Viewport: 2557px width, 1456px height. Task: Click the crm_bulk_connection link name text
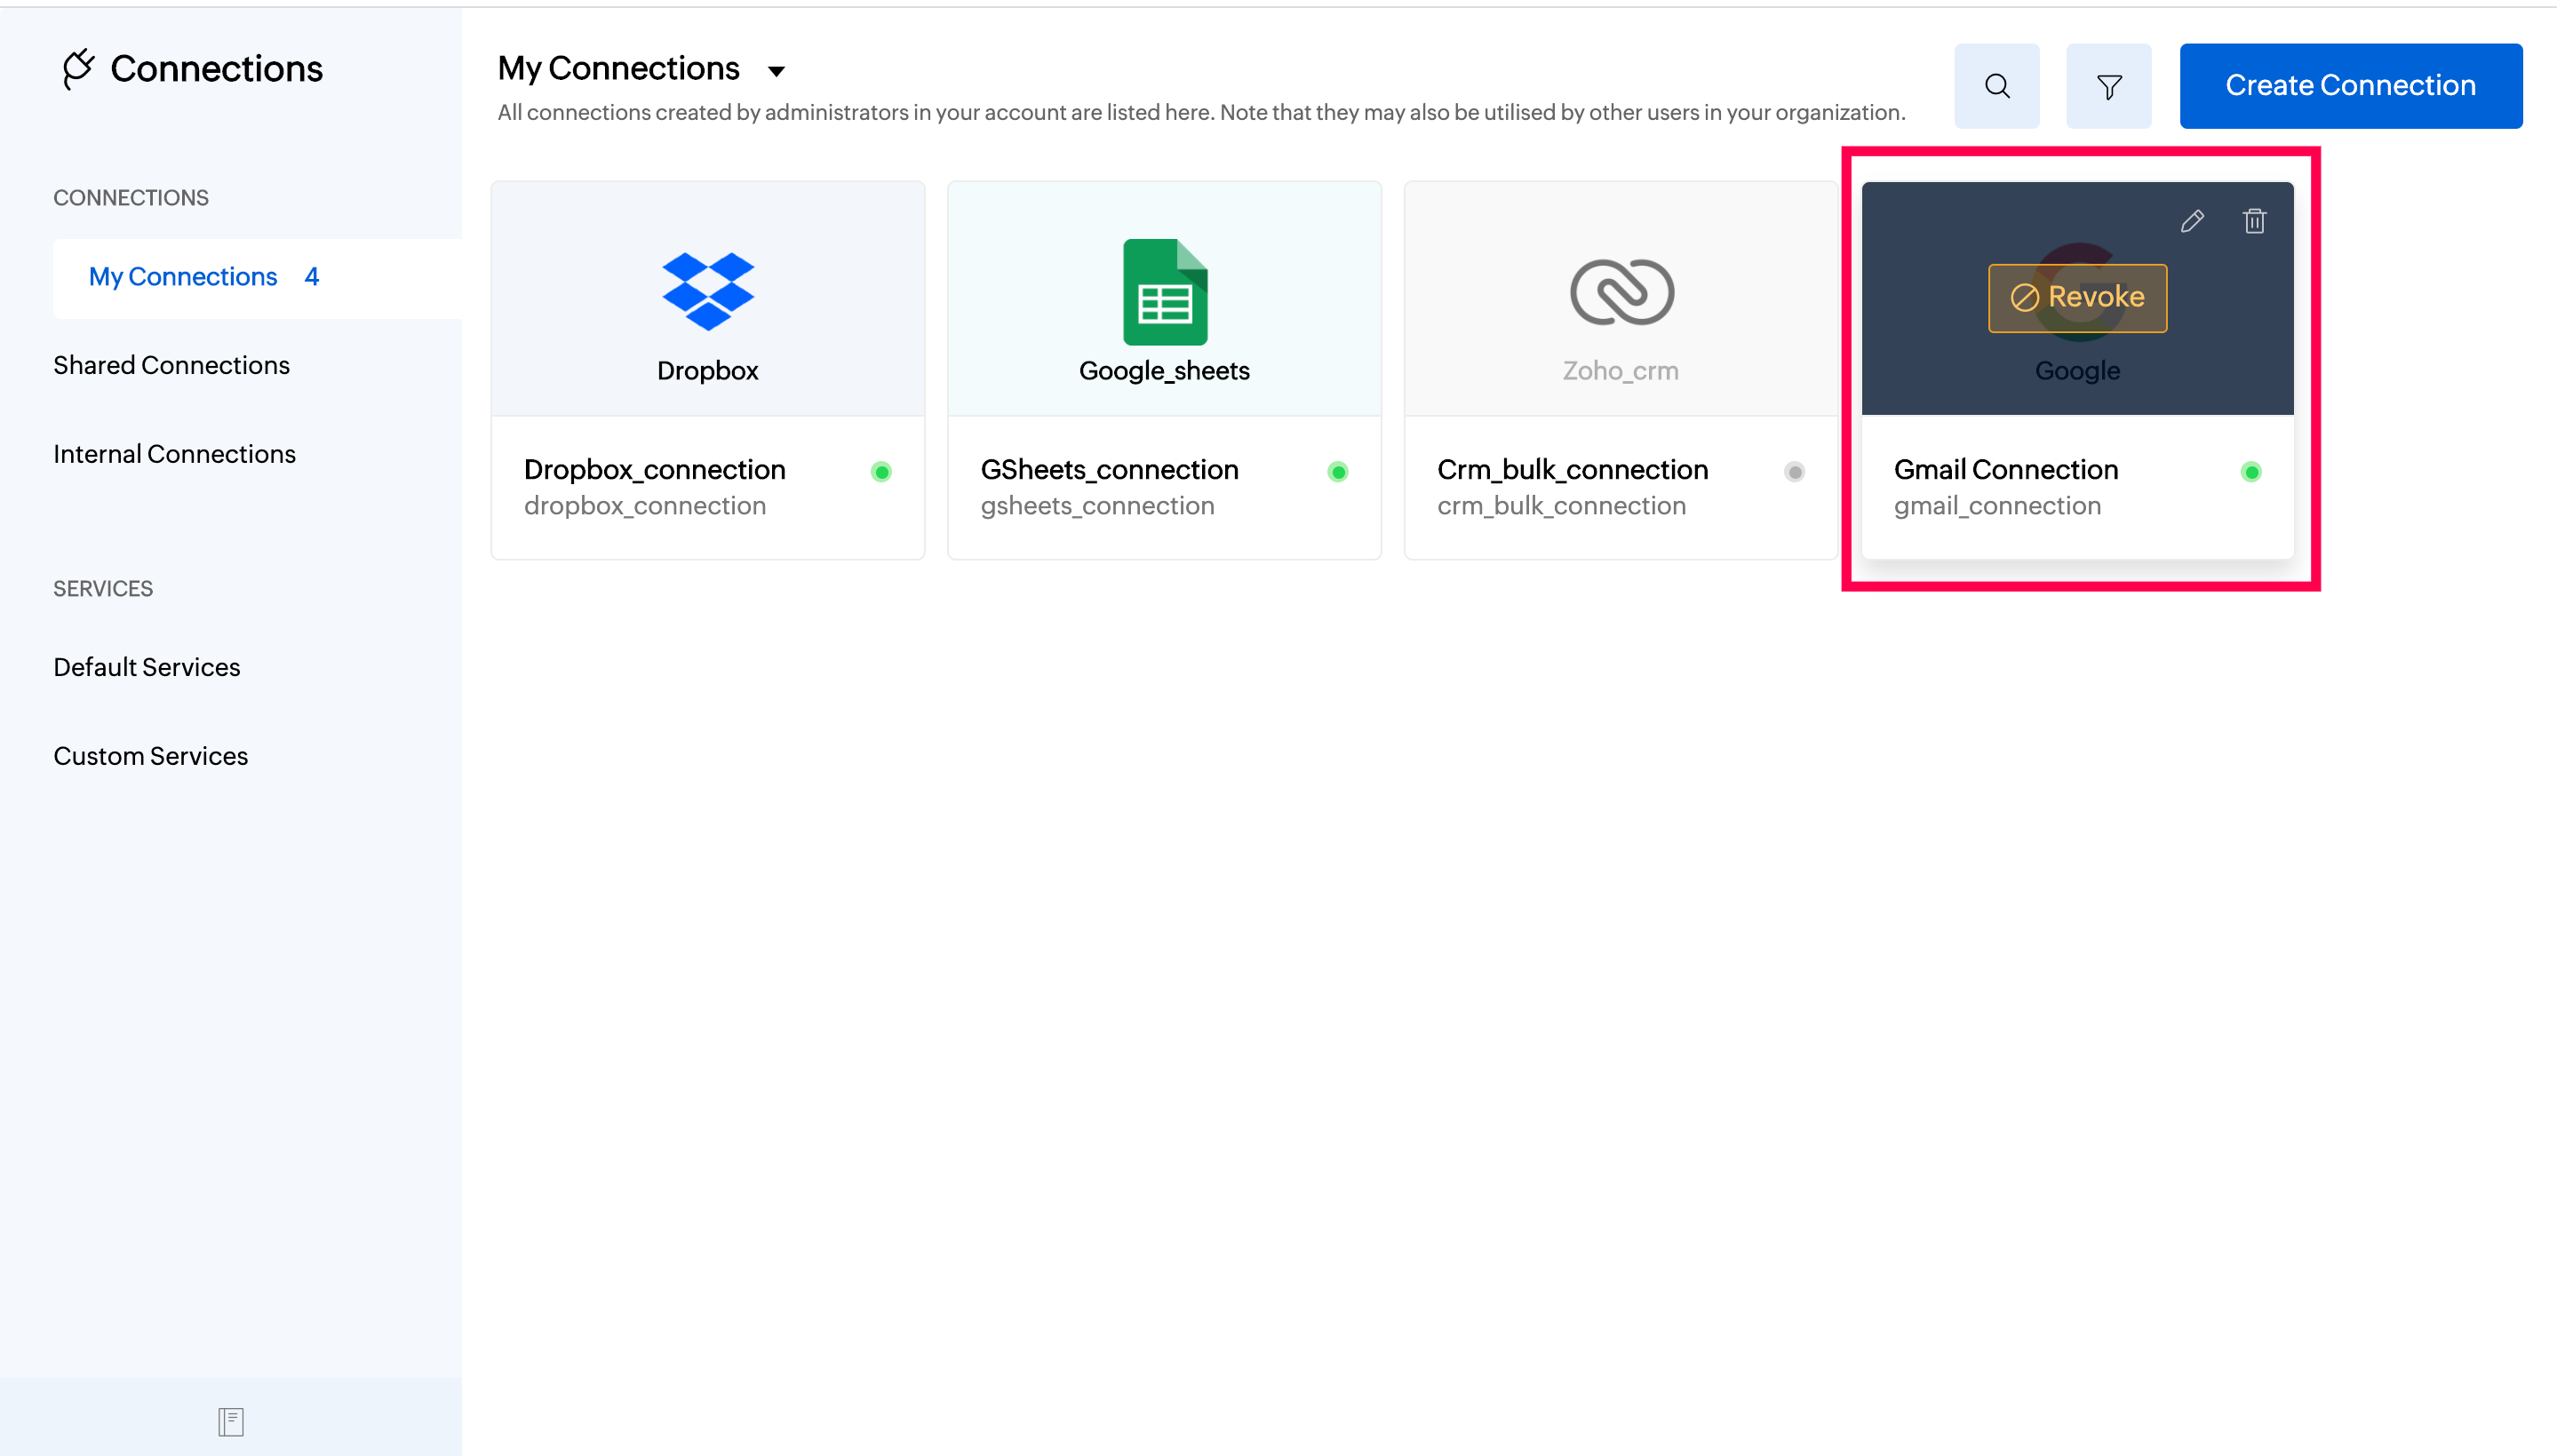pyautogui.click(x=1561, y=506)
